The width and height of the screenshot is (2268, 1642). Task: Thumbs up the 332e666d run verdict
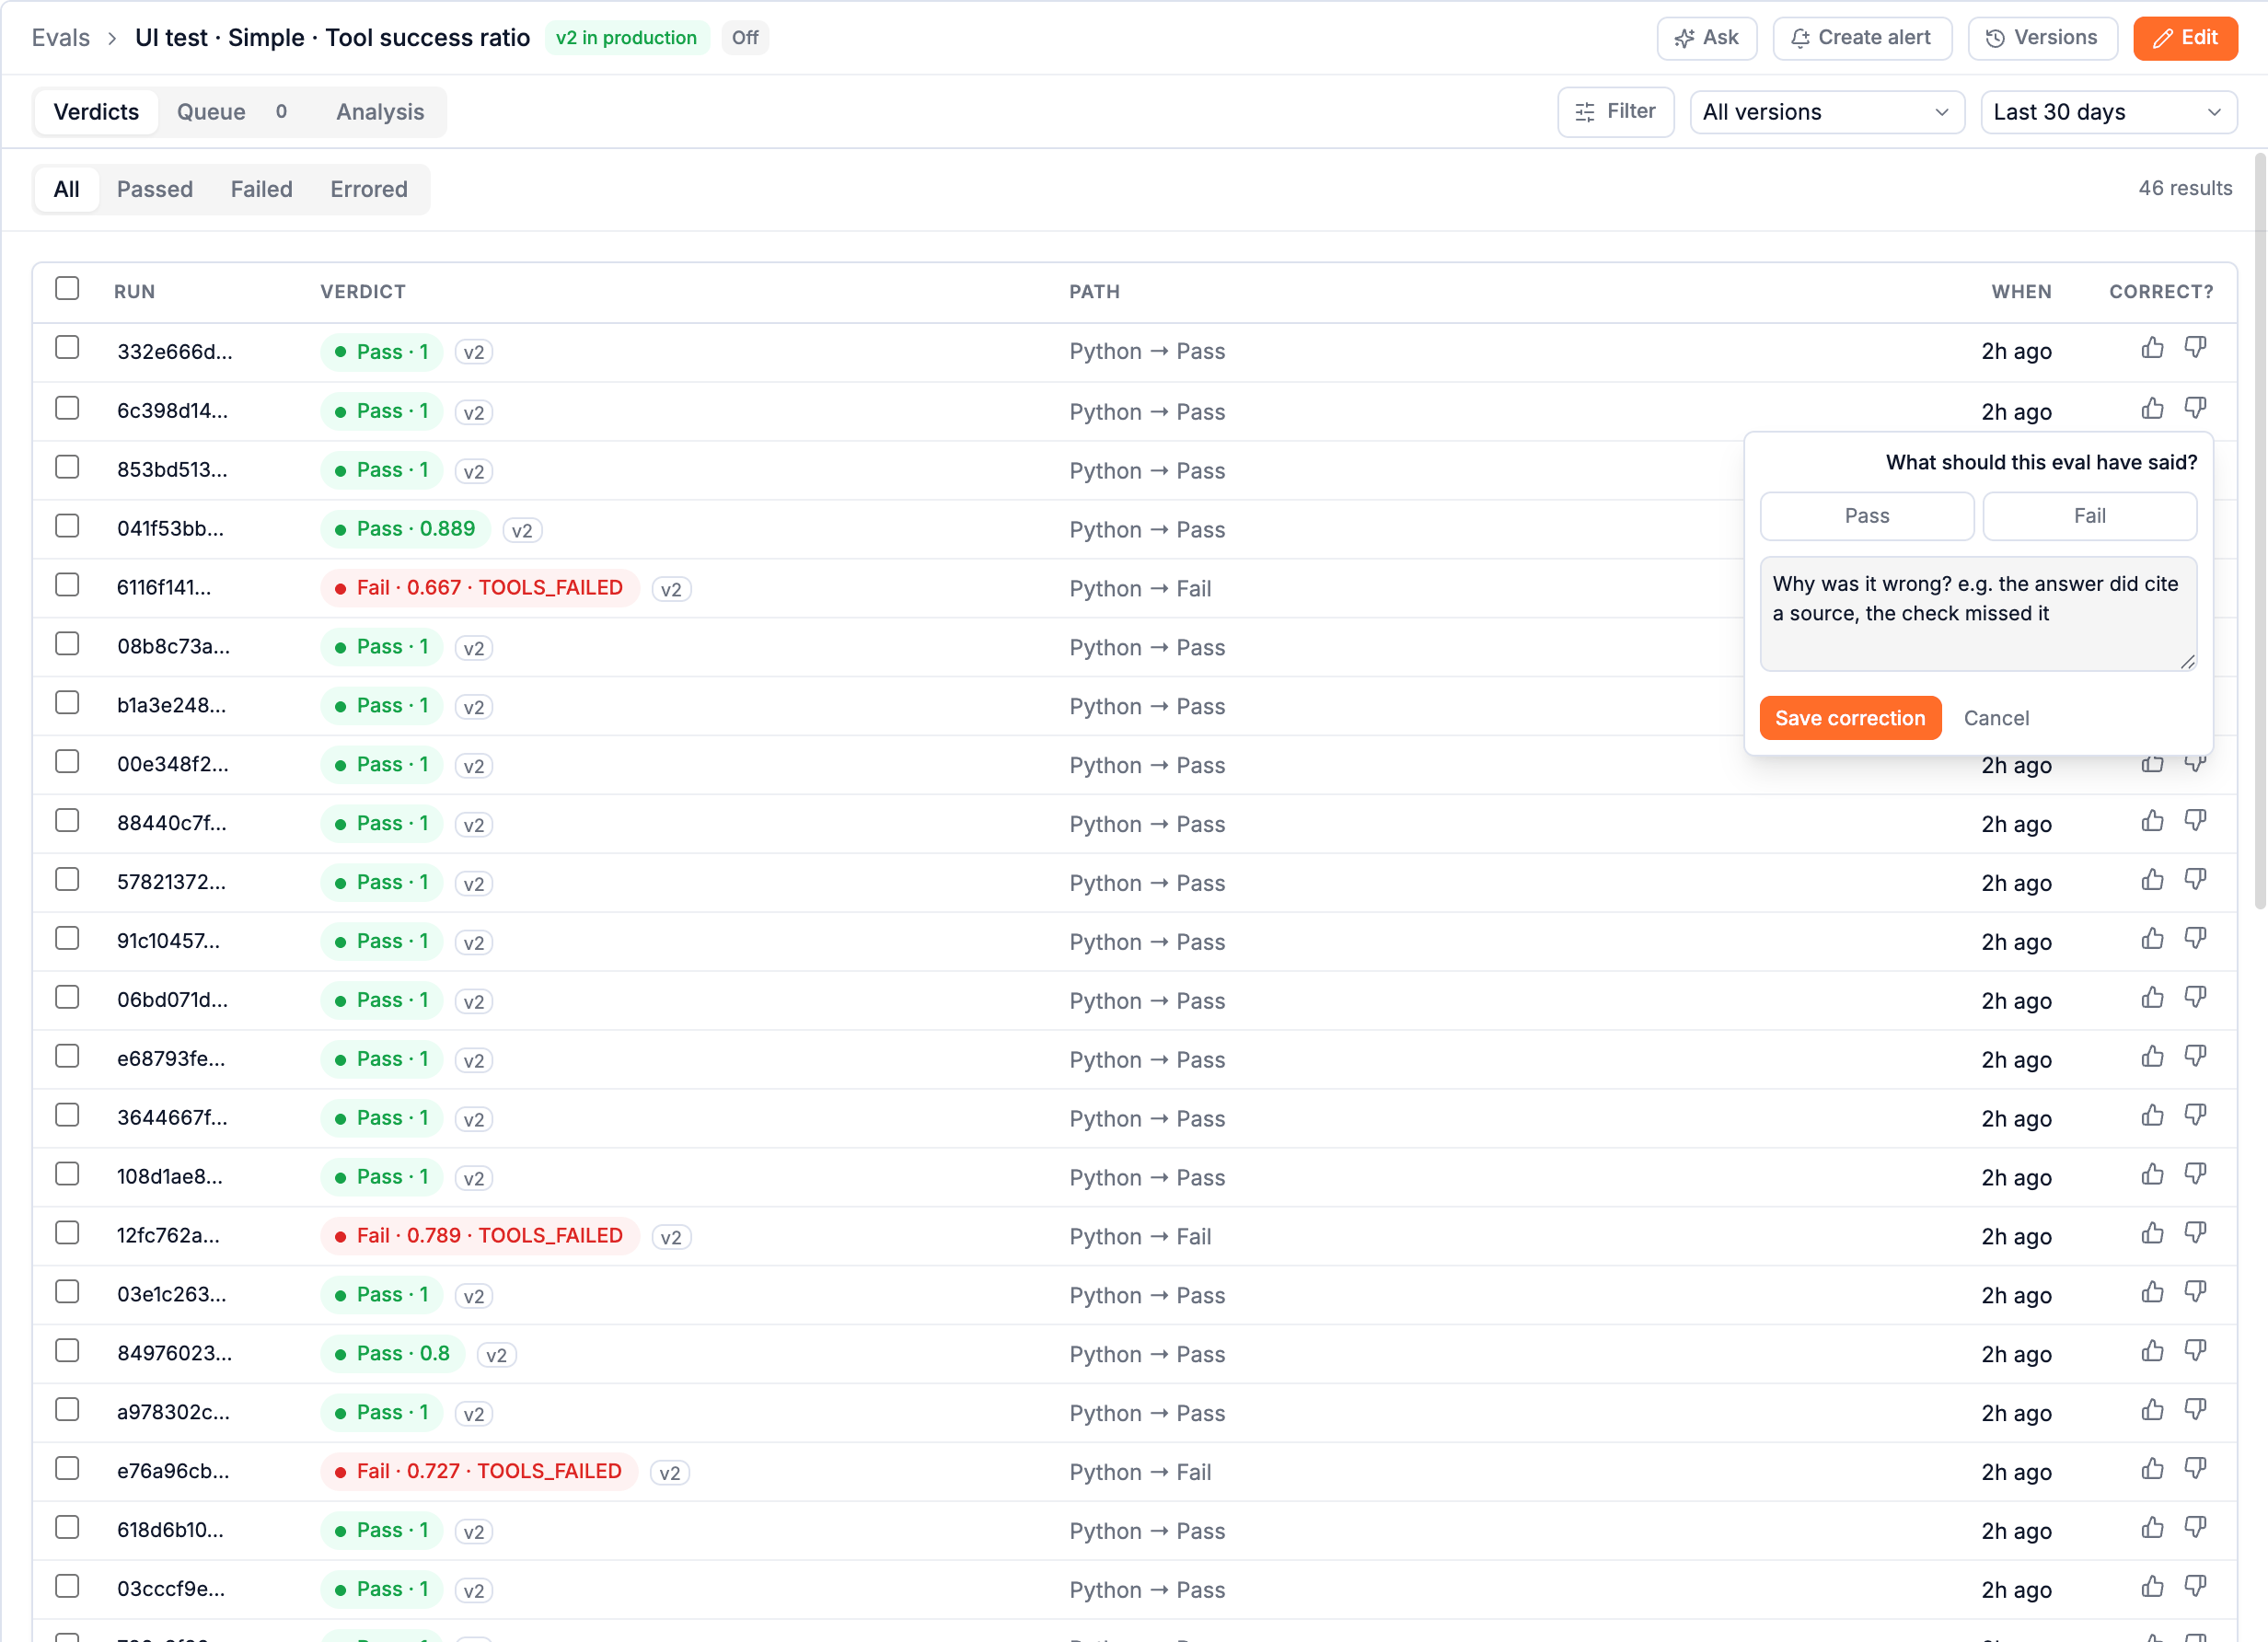coord(2152,348)
